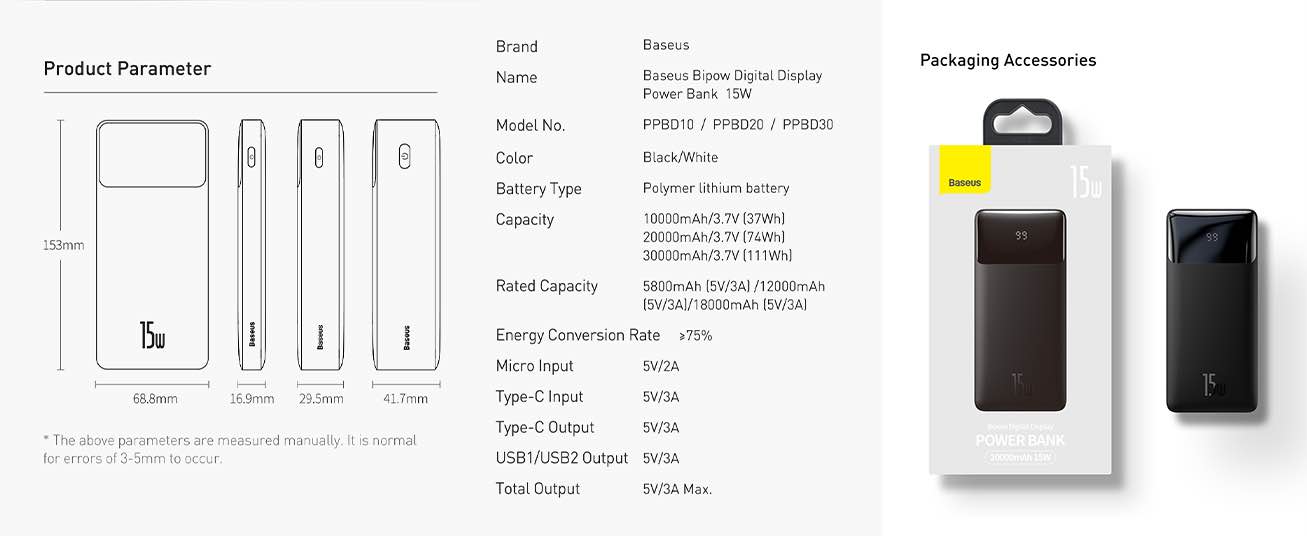Click the power button on 41.7mm side diagram
The image size is (1307, 536).
tap(405, 156)
